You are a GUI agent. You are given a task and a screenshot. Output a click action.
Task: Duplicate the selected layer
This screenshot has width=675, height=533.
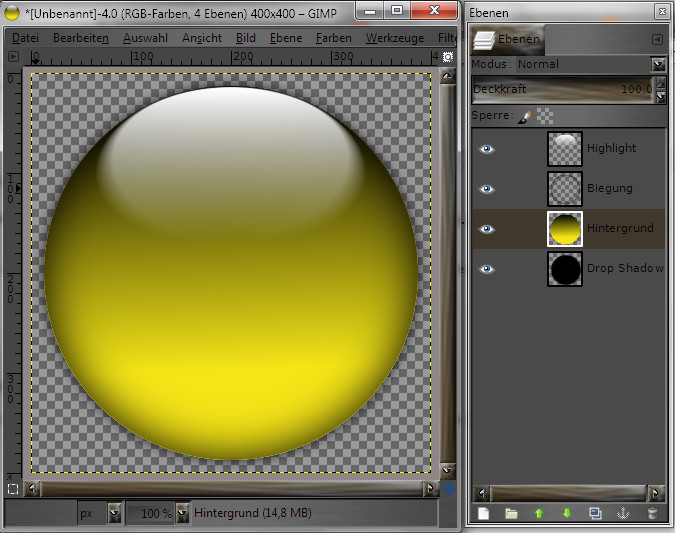[x=595, y=514]
